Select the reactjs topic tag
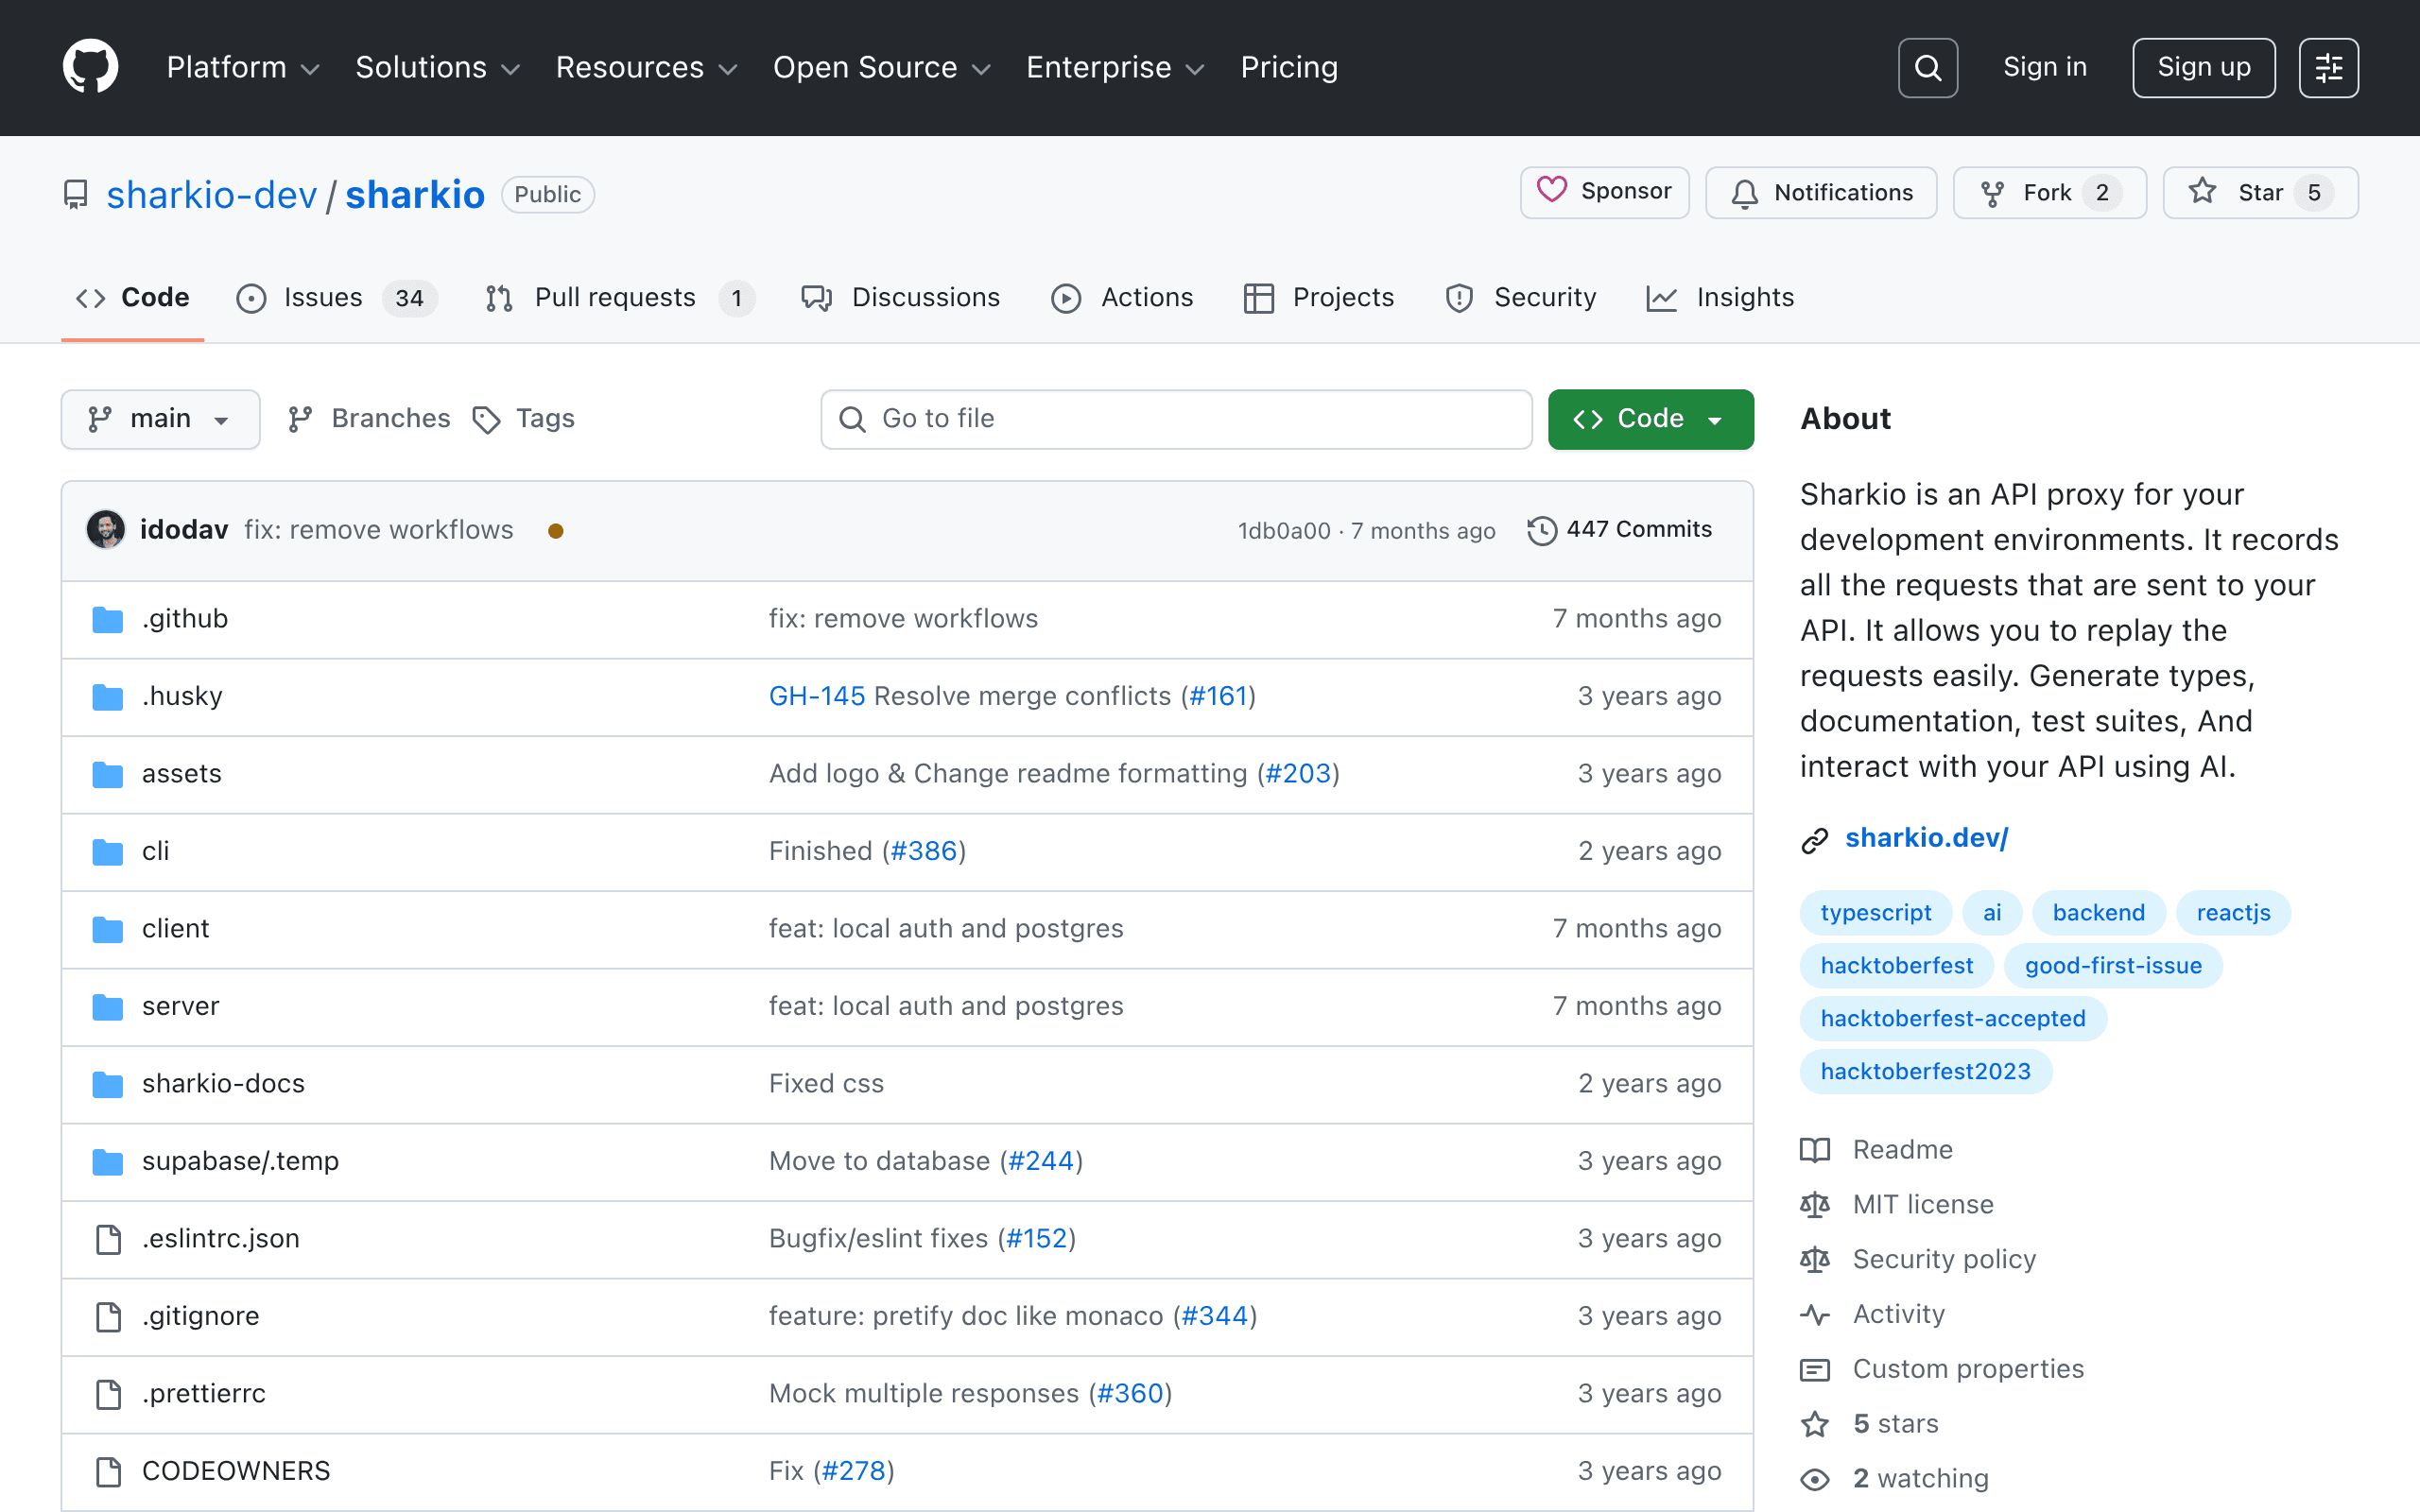 pyautogui.click(x=2233, y=913)
